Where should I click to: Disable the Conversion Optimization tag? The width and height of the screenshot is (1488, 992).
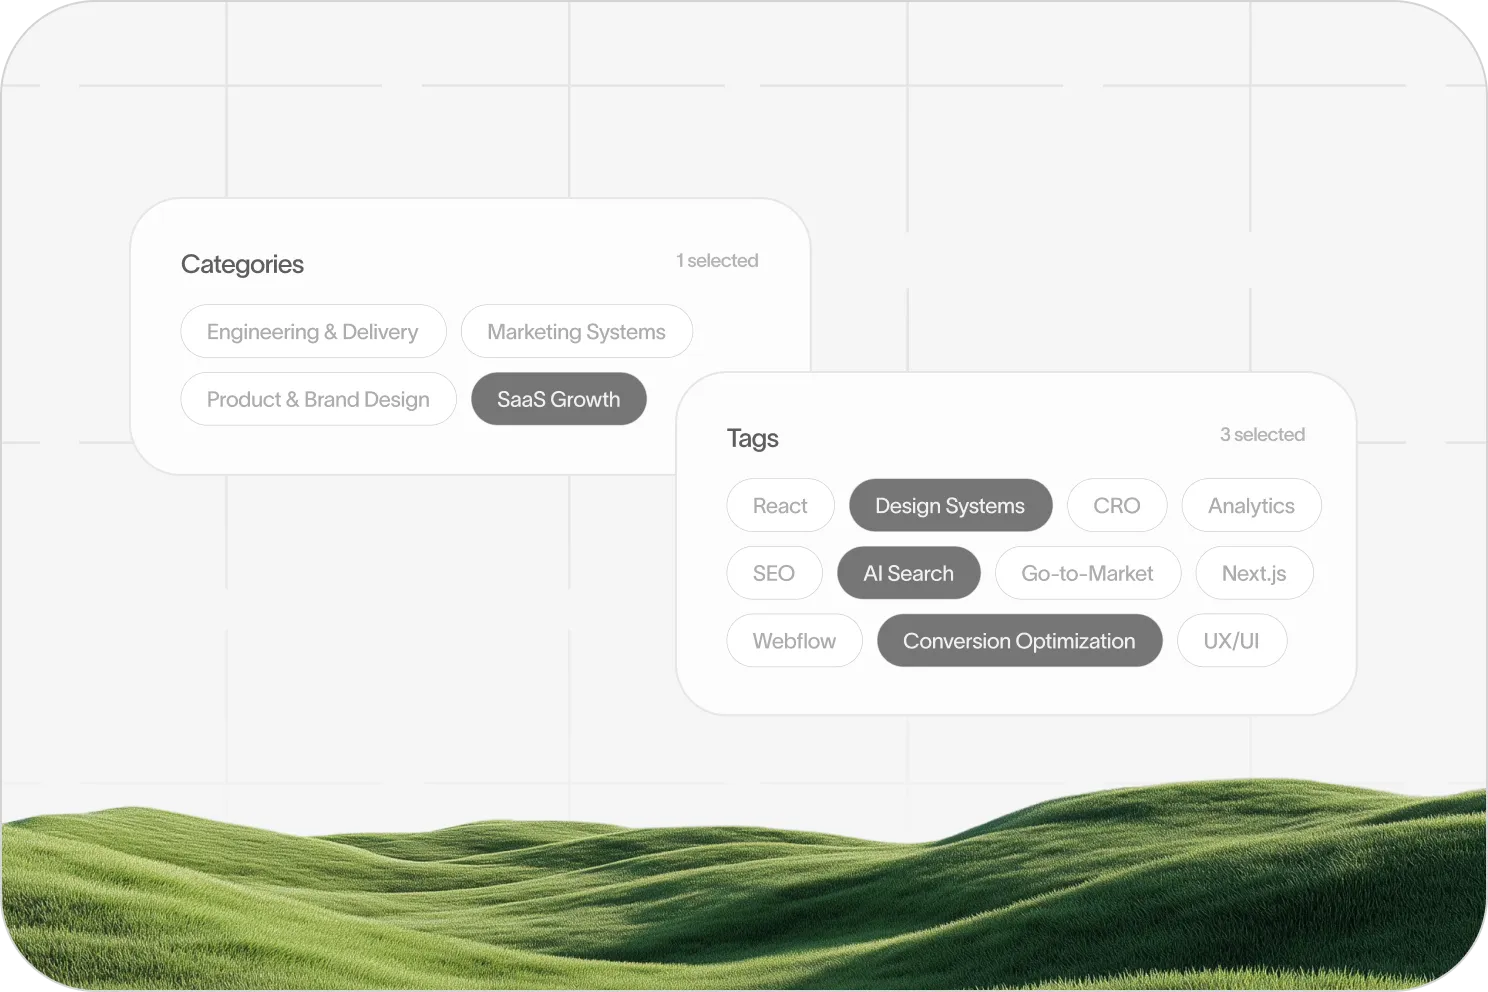pos(1019,641)
